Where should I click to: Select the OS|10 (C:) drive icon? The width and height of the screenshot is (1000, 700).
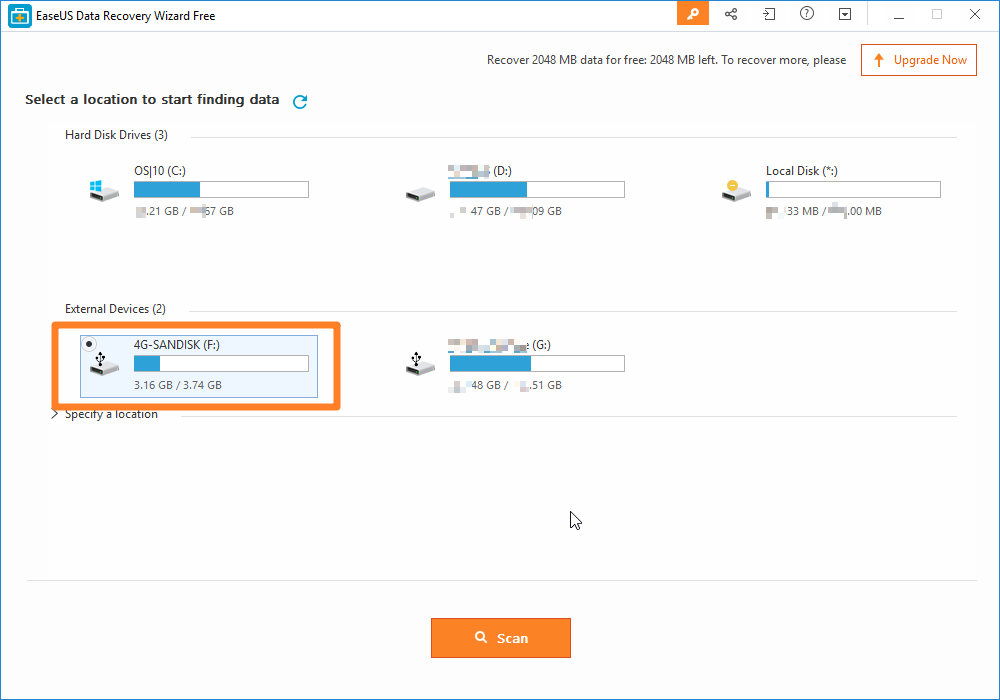(x=104, y=191)
